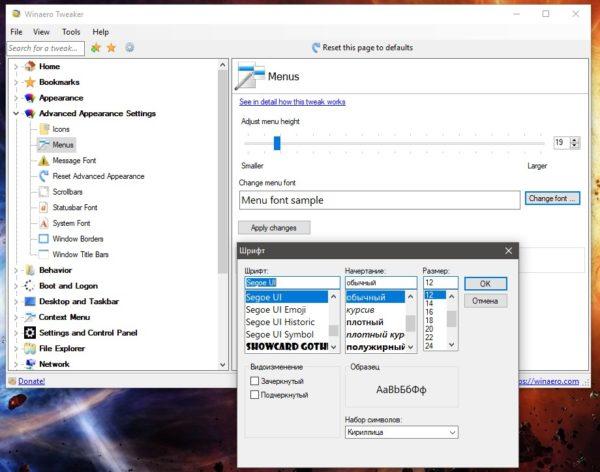This screenshot has width=600, height=472.
Task: Expand the Behavior tree node
Action: click(x=16, y=270)
